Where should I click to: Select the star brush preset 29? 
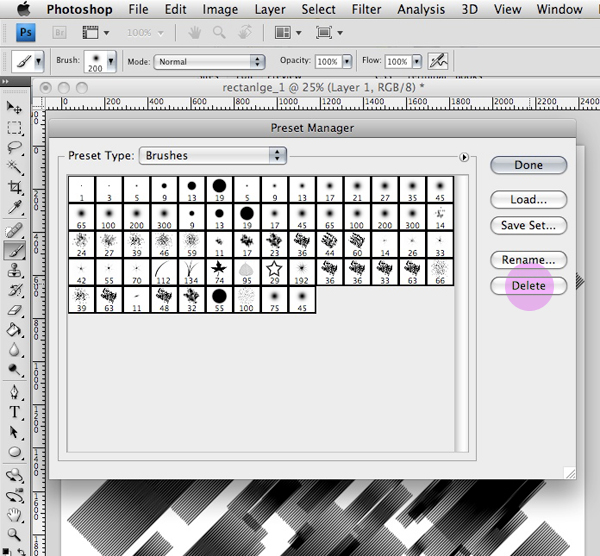point(274,272)
